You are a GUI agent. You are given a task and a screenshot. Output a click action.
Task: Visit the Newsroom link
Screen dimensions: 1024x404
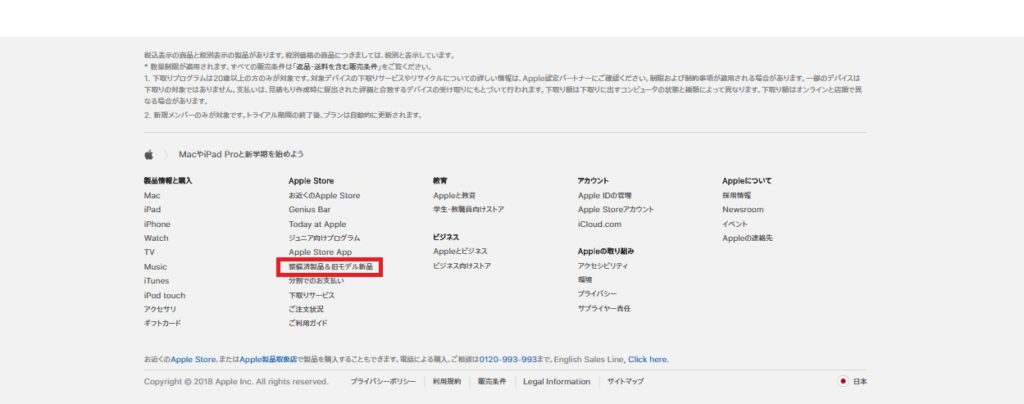pyautogui.click(x=743, y=210)
